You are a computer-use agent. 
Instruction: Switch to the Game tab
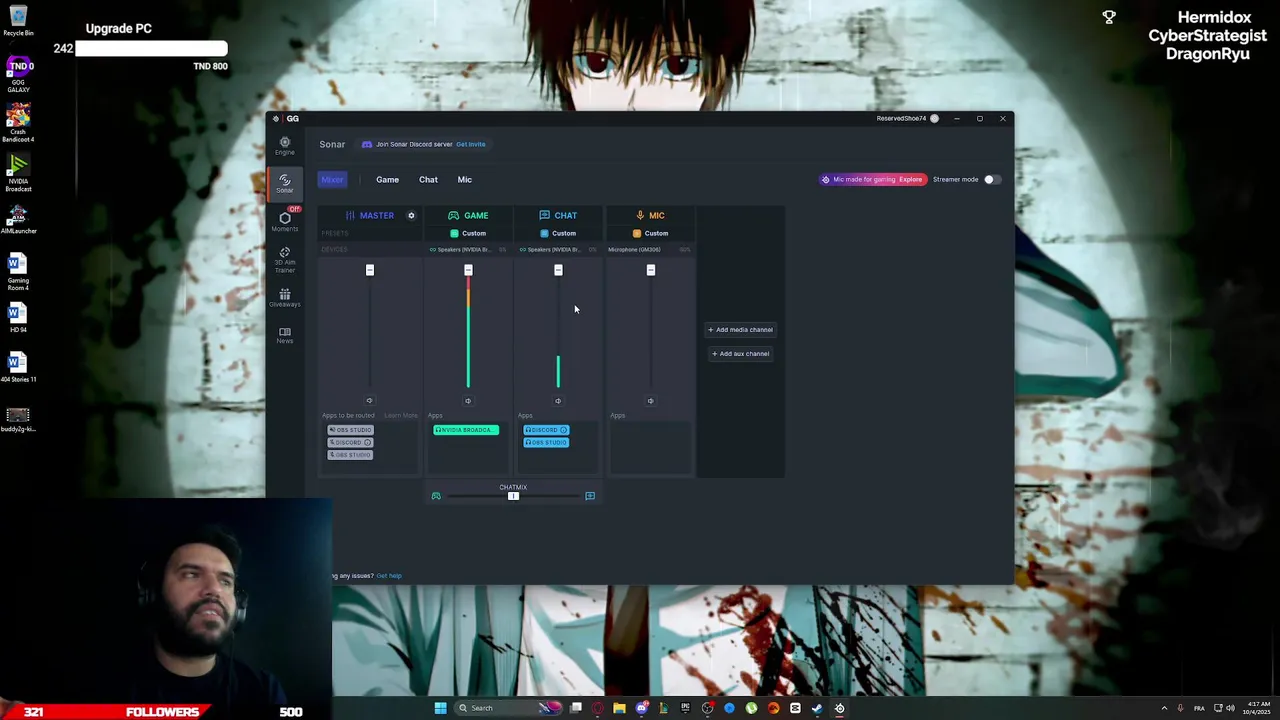click(x=387, y=179)
